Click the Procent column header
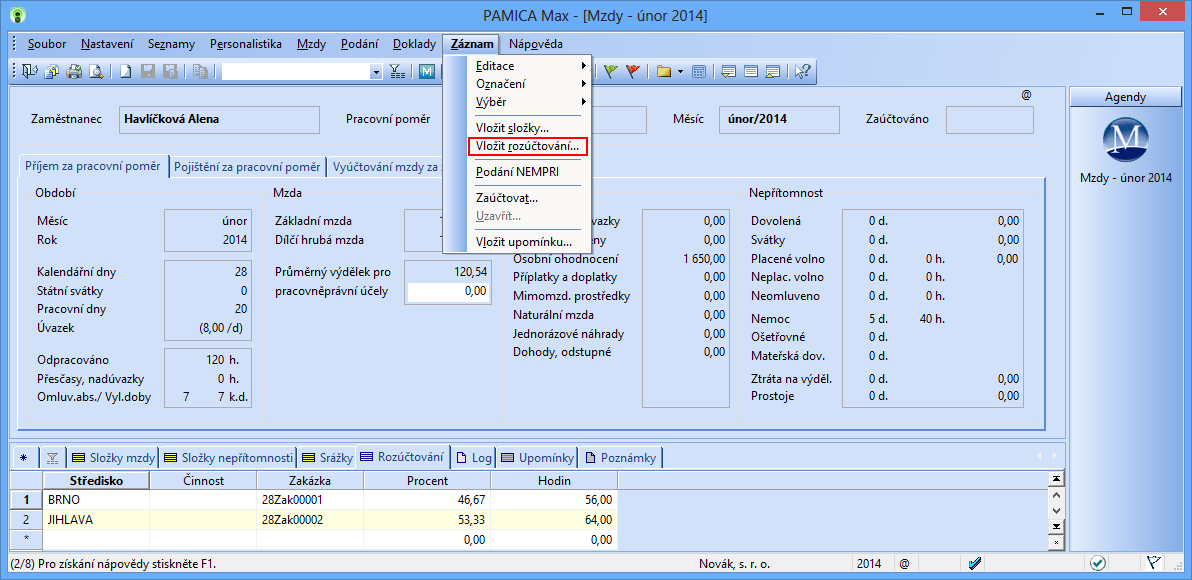Viewport: 1192px width, 580px height. click(x=427, y=480)
